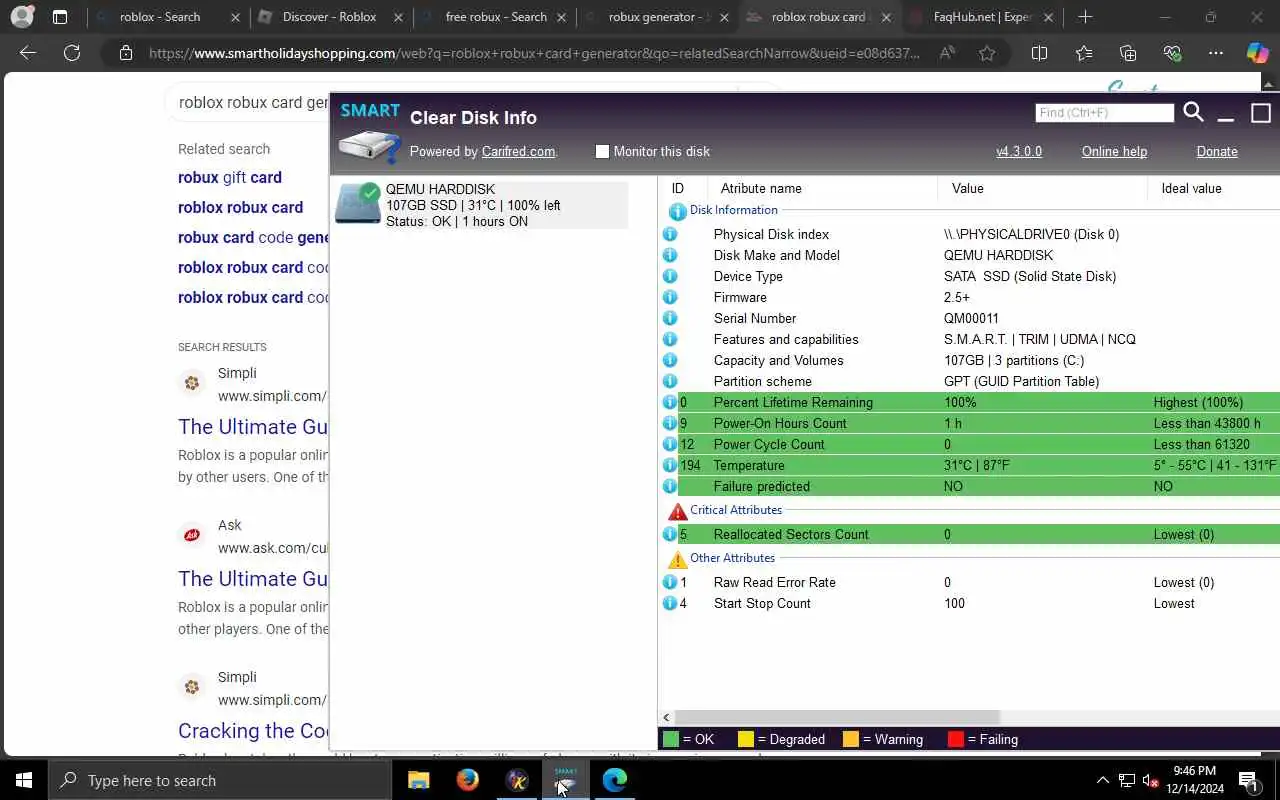Click the info icon beside Temperature
This screenshot has height=800, width=1280.
(x=670, y=465)
